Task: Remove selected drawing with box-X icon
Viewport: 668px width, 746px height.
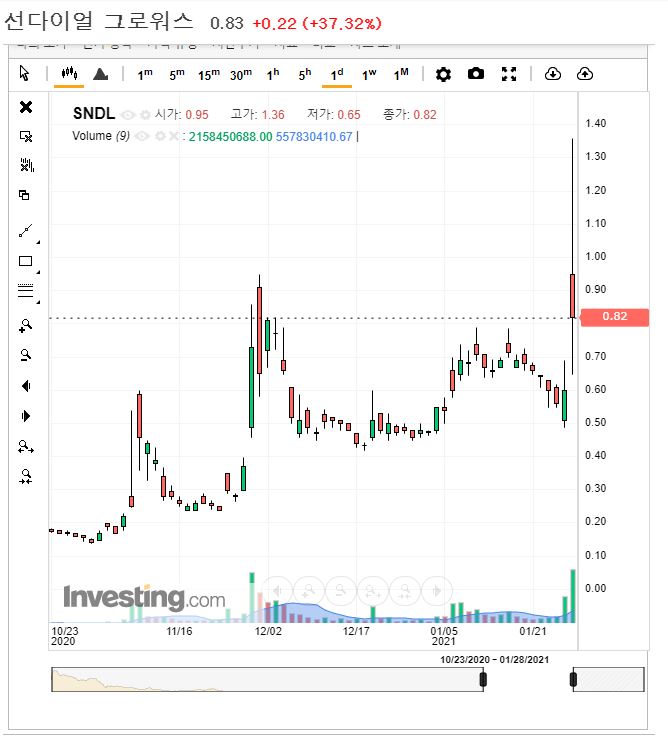Action: point(26,137)
